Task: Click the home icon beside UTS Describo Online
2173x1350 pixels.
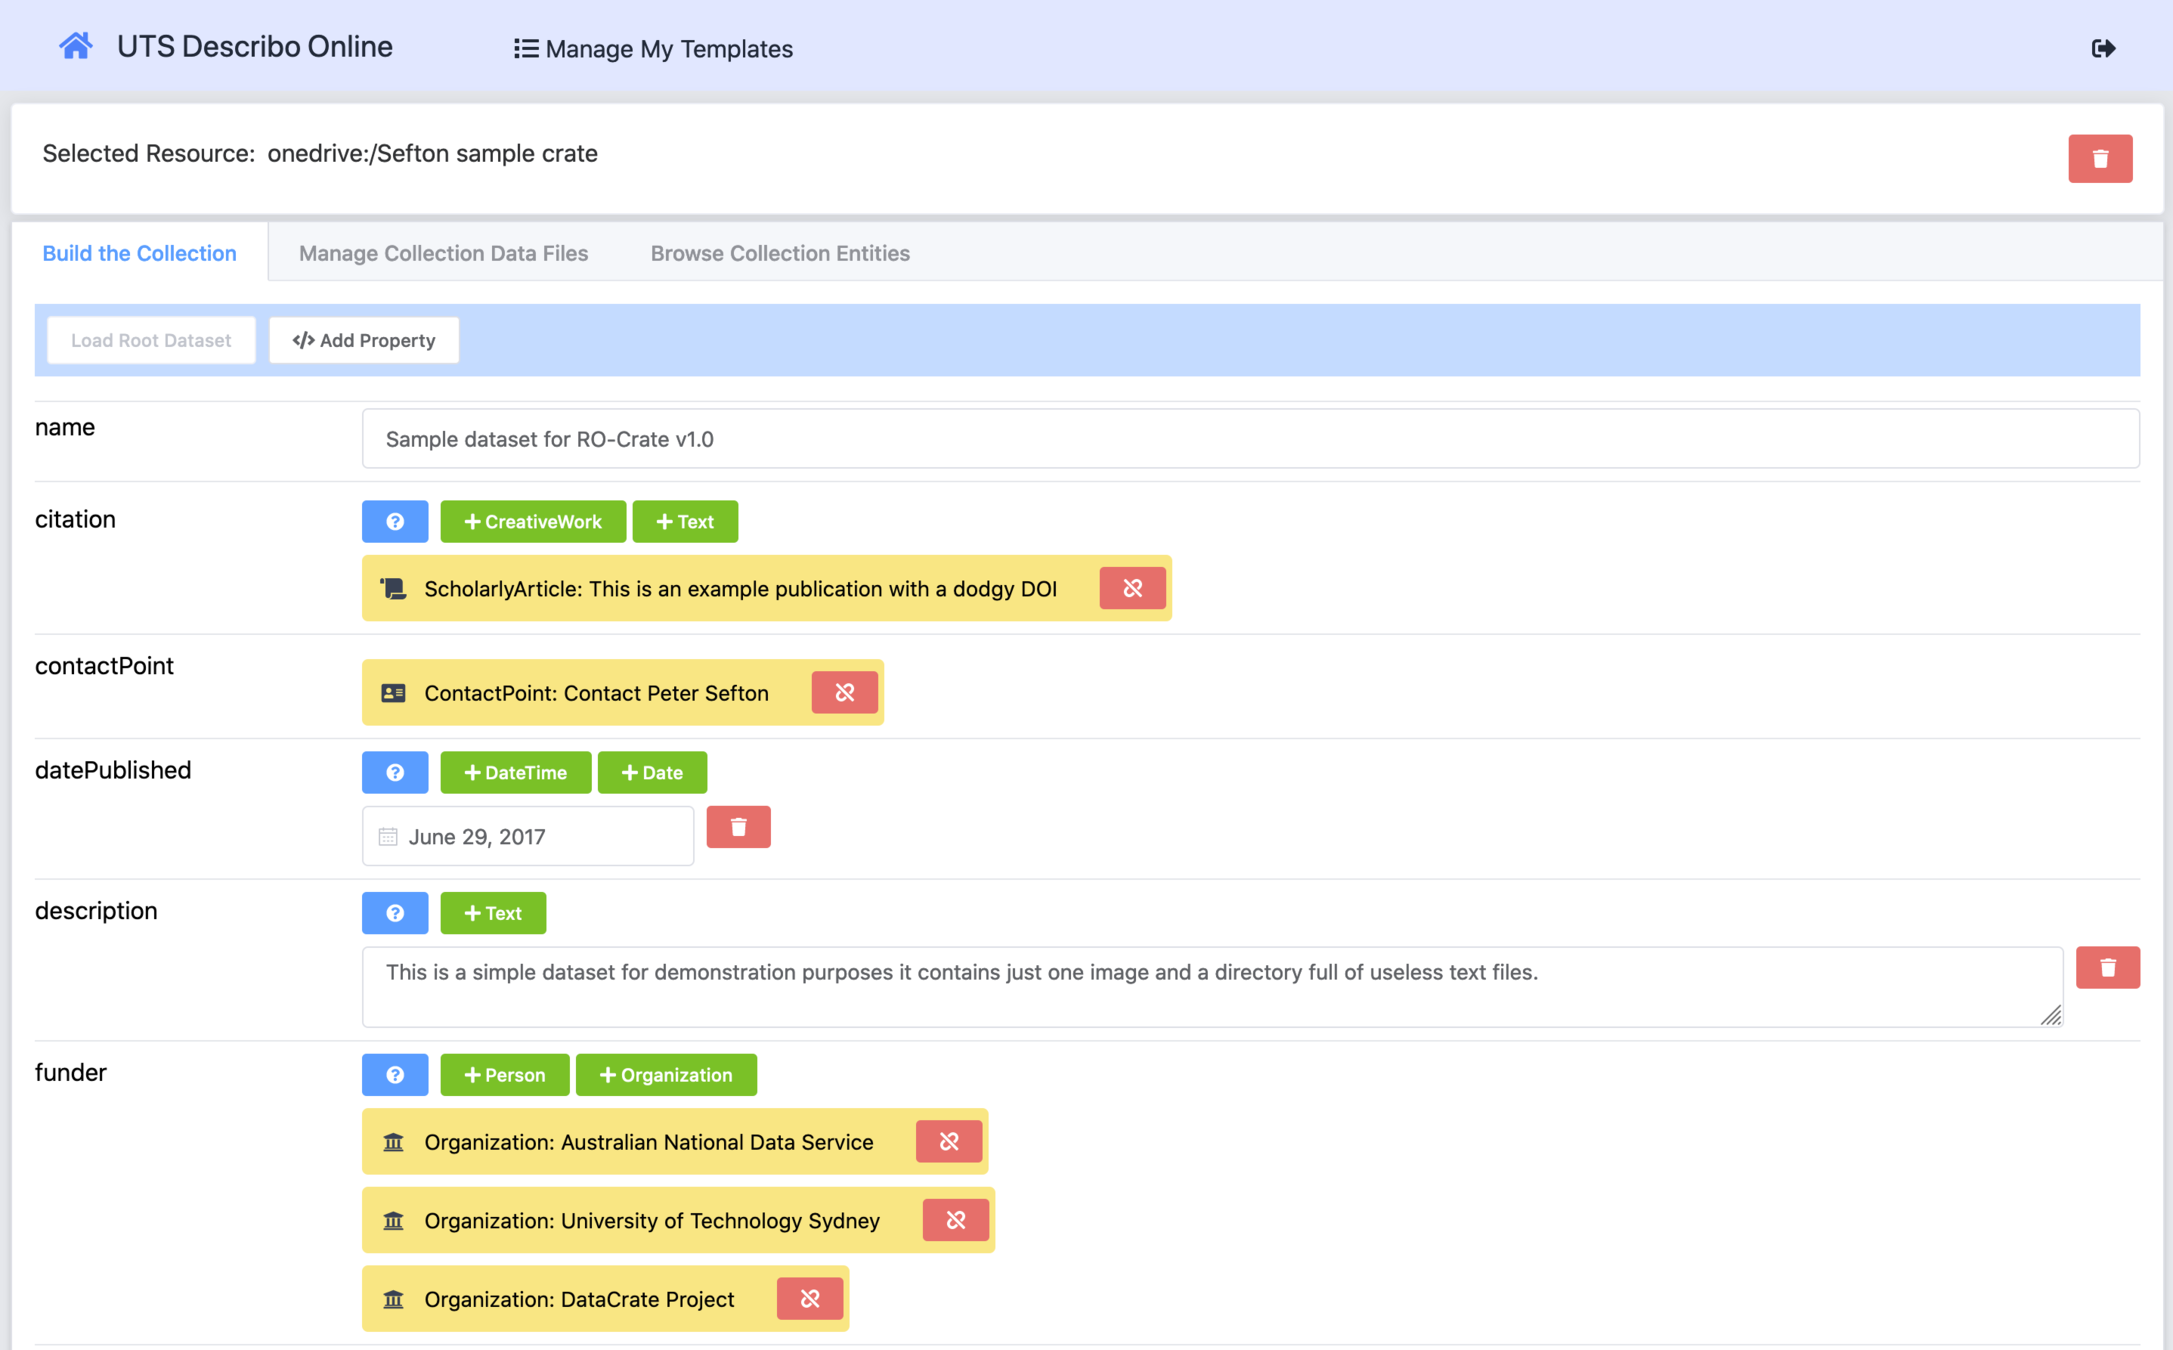Action: [x=75, y=46]
